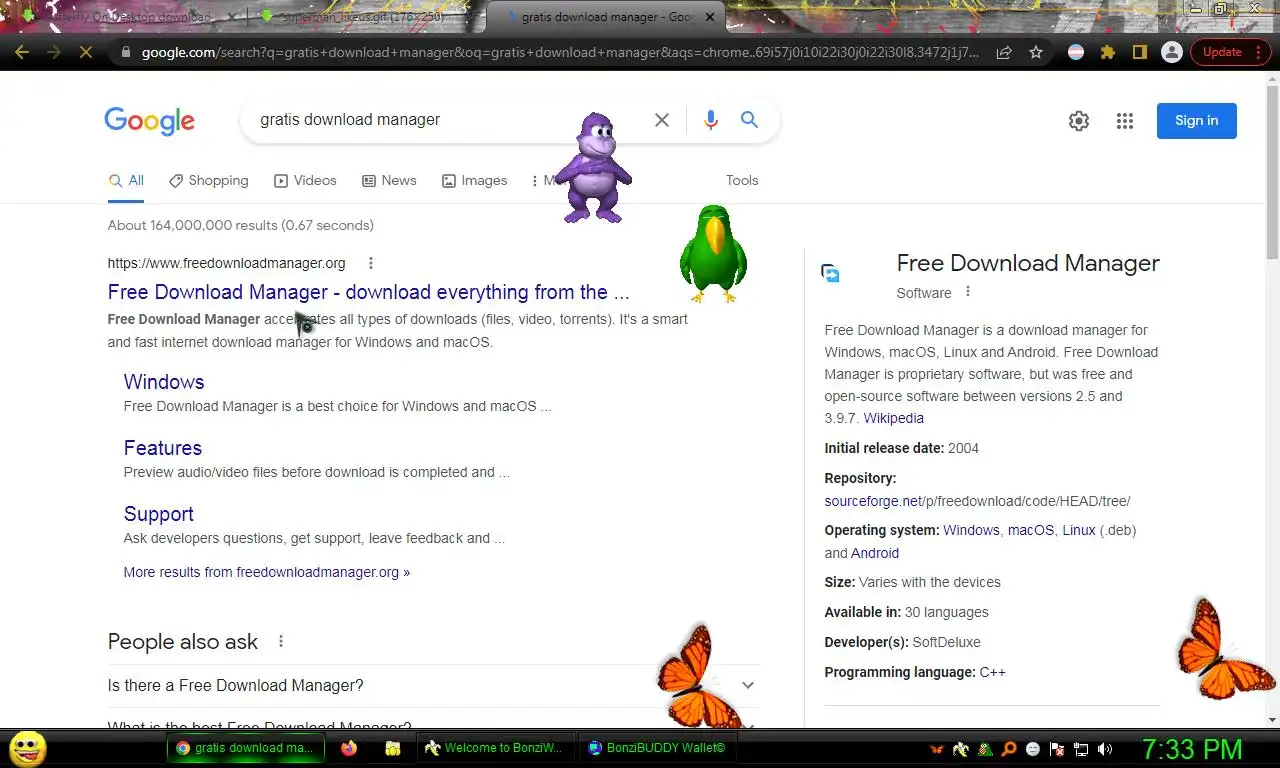The width and height of the screenshot is (1280, 768).
Task: Expand 'Is there a Free Download Manager?'
Action: (433, 686)
